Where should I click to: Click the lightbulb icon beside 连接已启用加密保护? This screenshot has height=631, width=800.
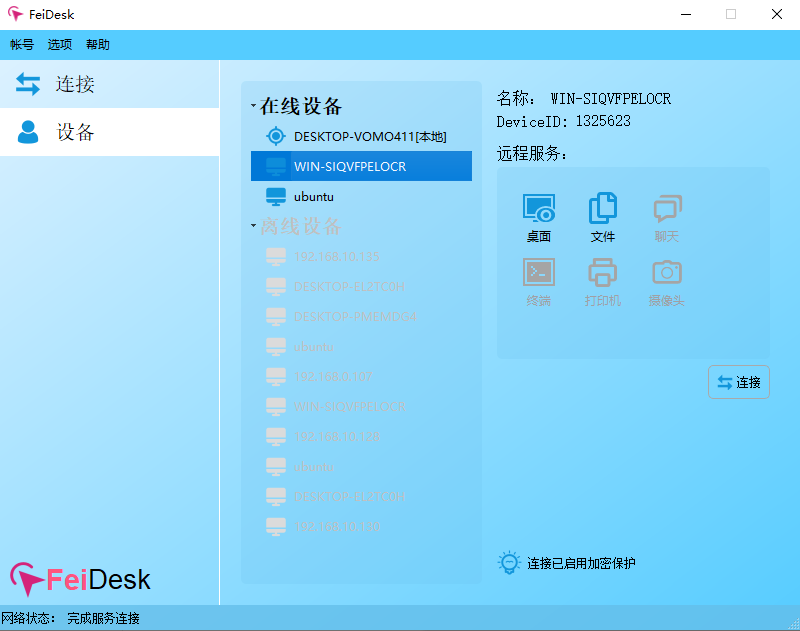click(509, 563)
